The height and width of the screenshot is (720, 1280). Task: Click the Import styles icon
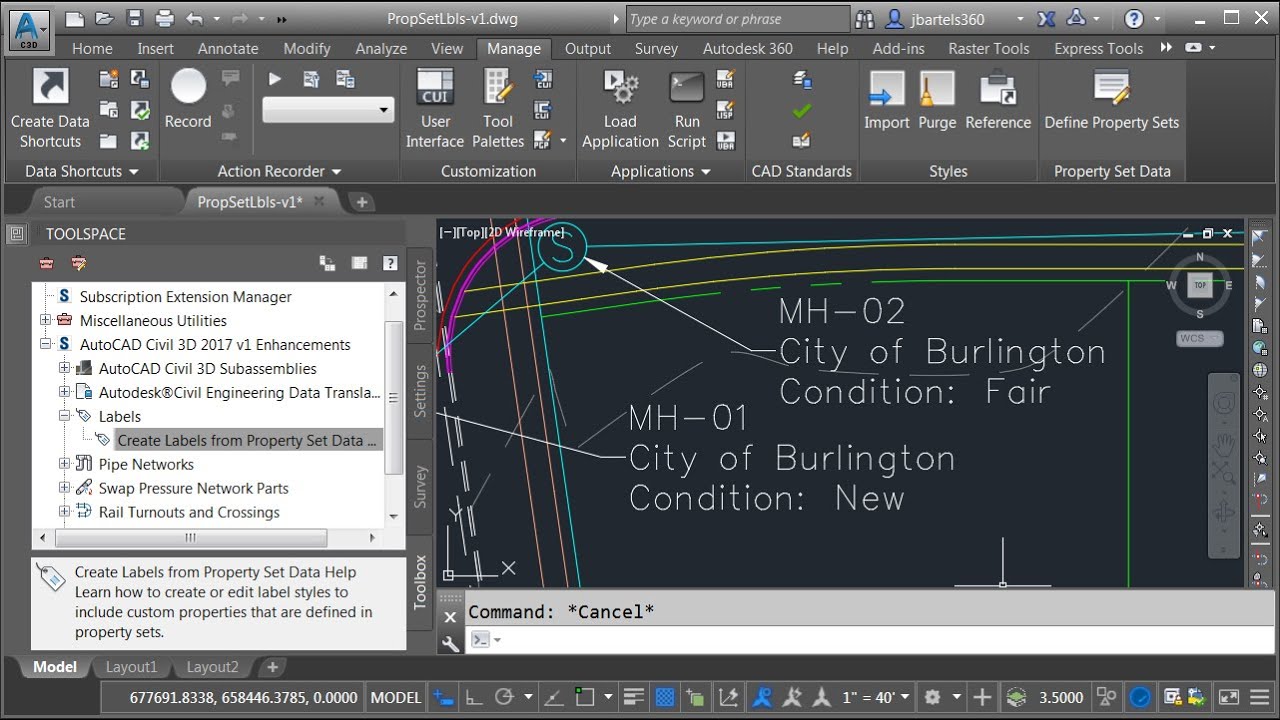tap(886, 89)
